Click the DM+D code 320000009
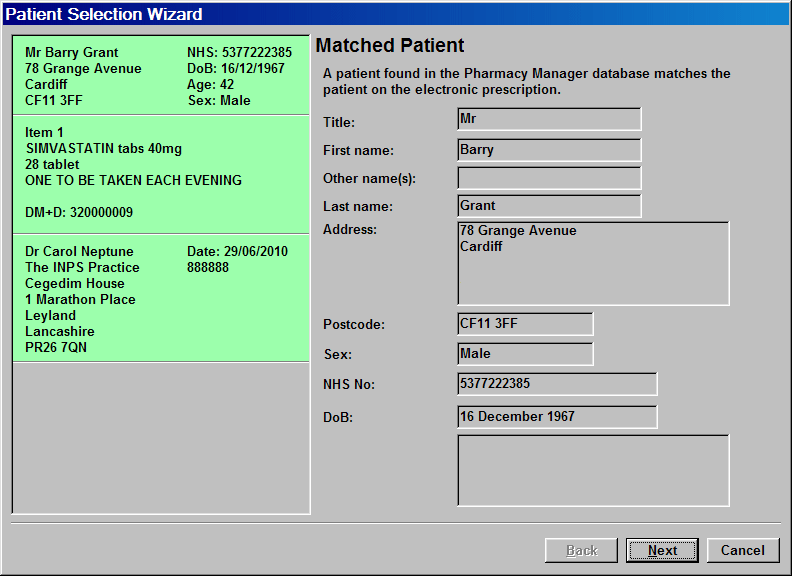Screen dimensions: 792x576 pyautogui.click(x=79, y=213)
